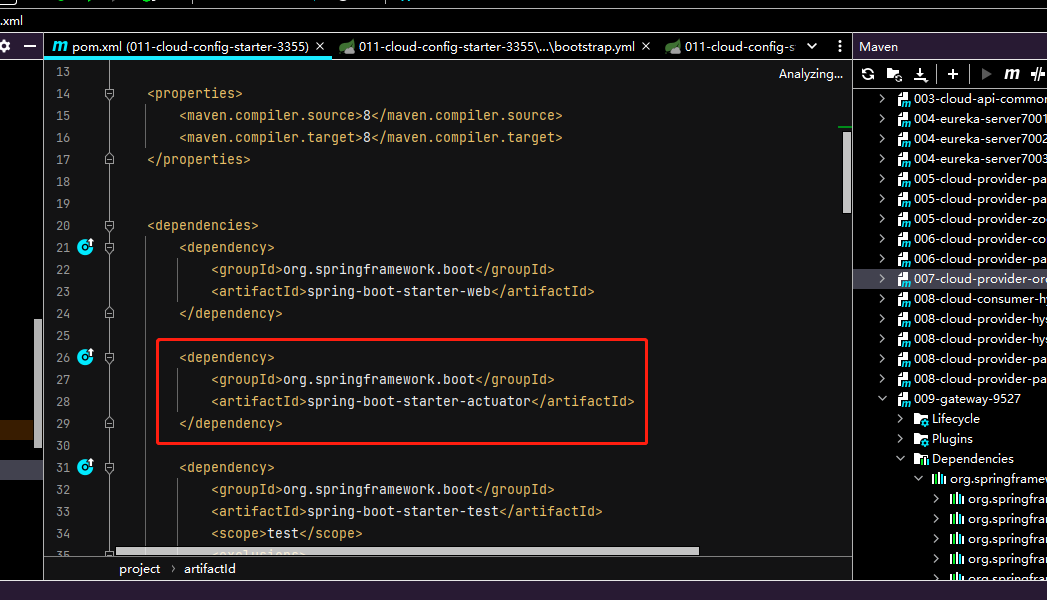Open the third 011-cloud-config-s tab
Screen dimensions: 1047x600
(730, 47)
